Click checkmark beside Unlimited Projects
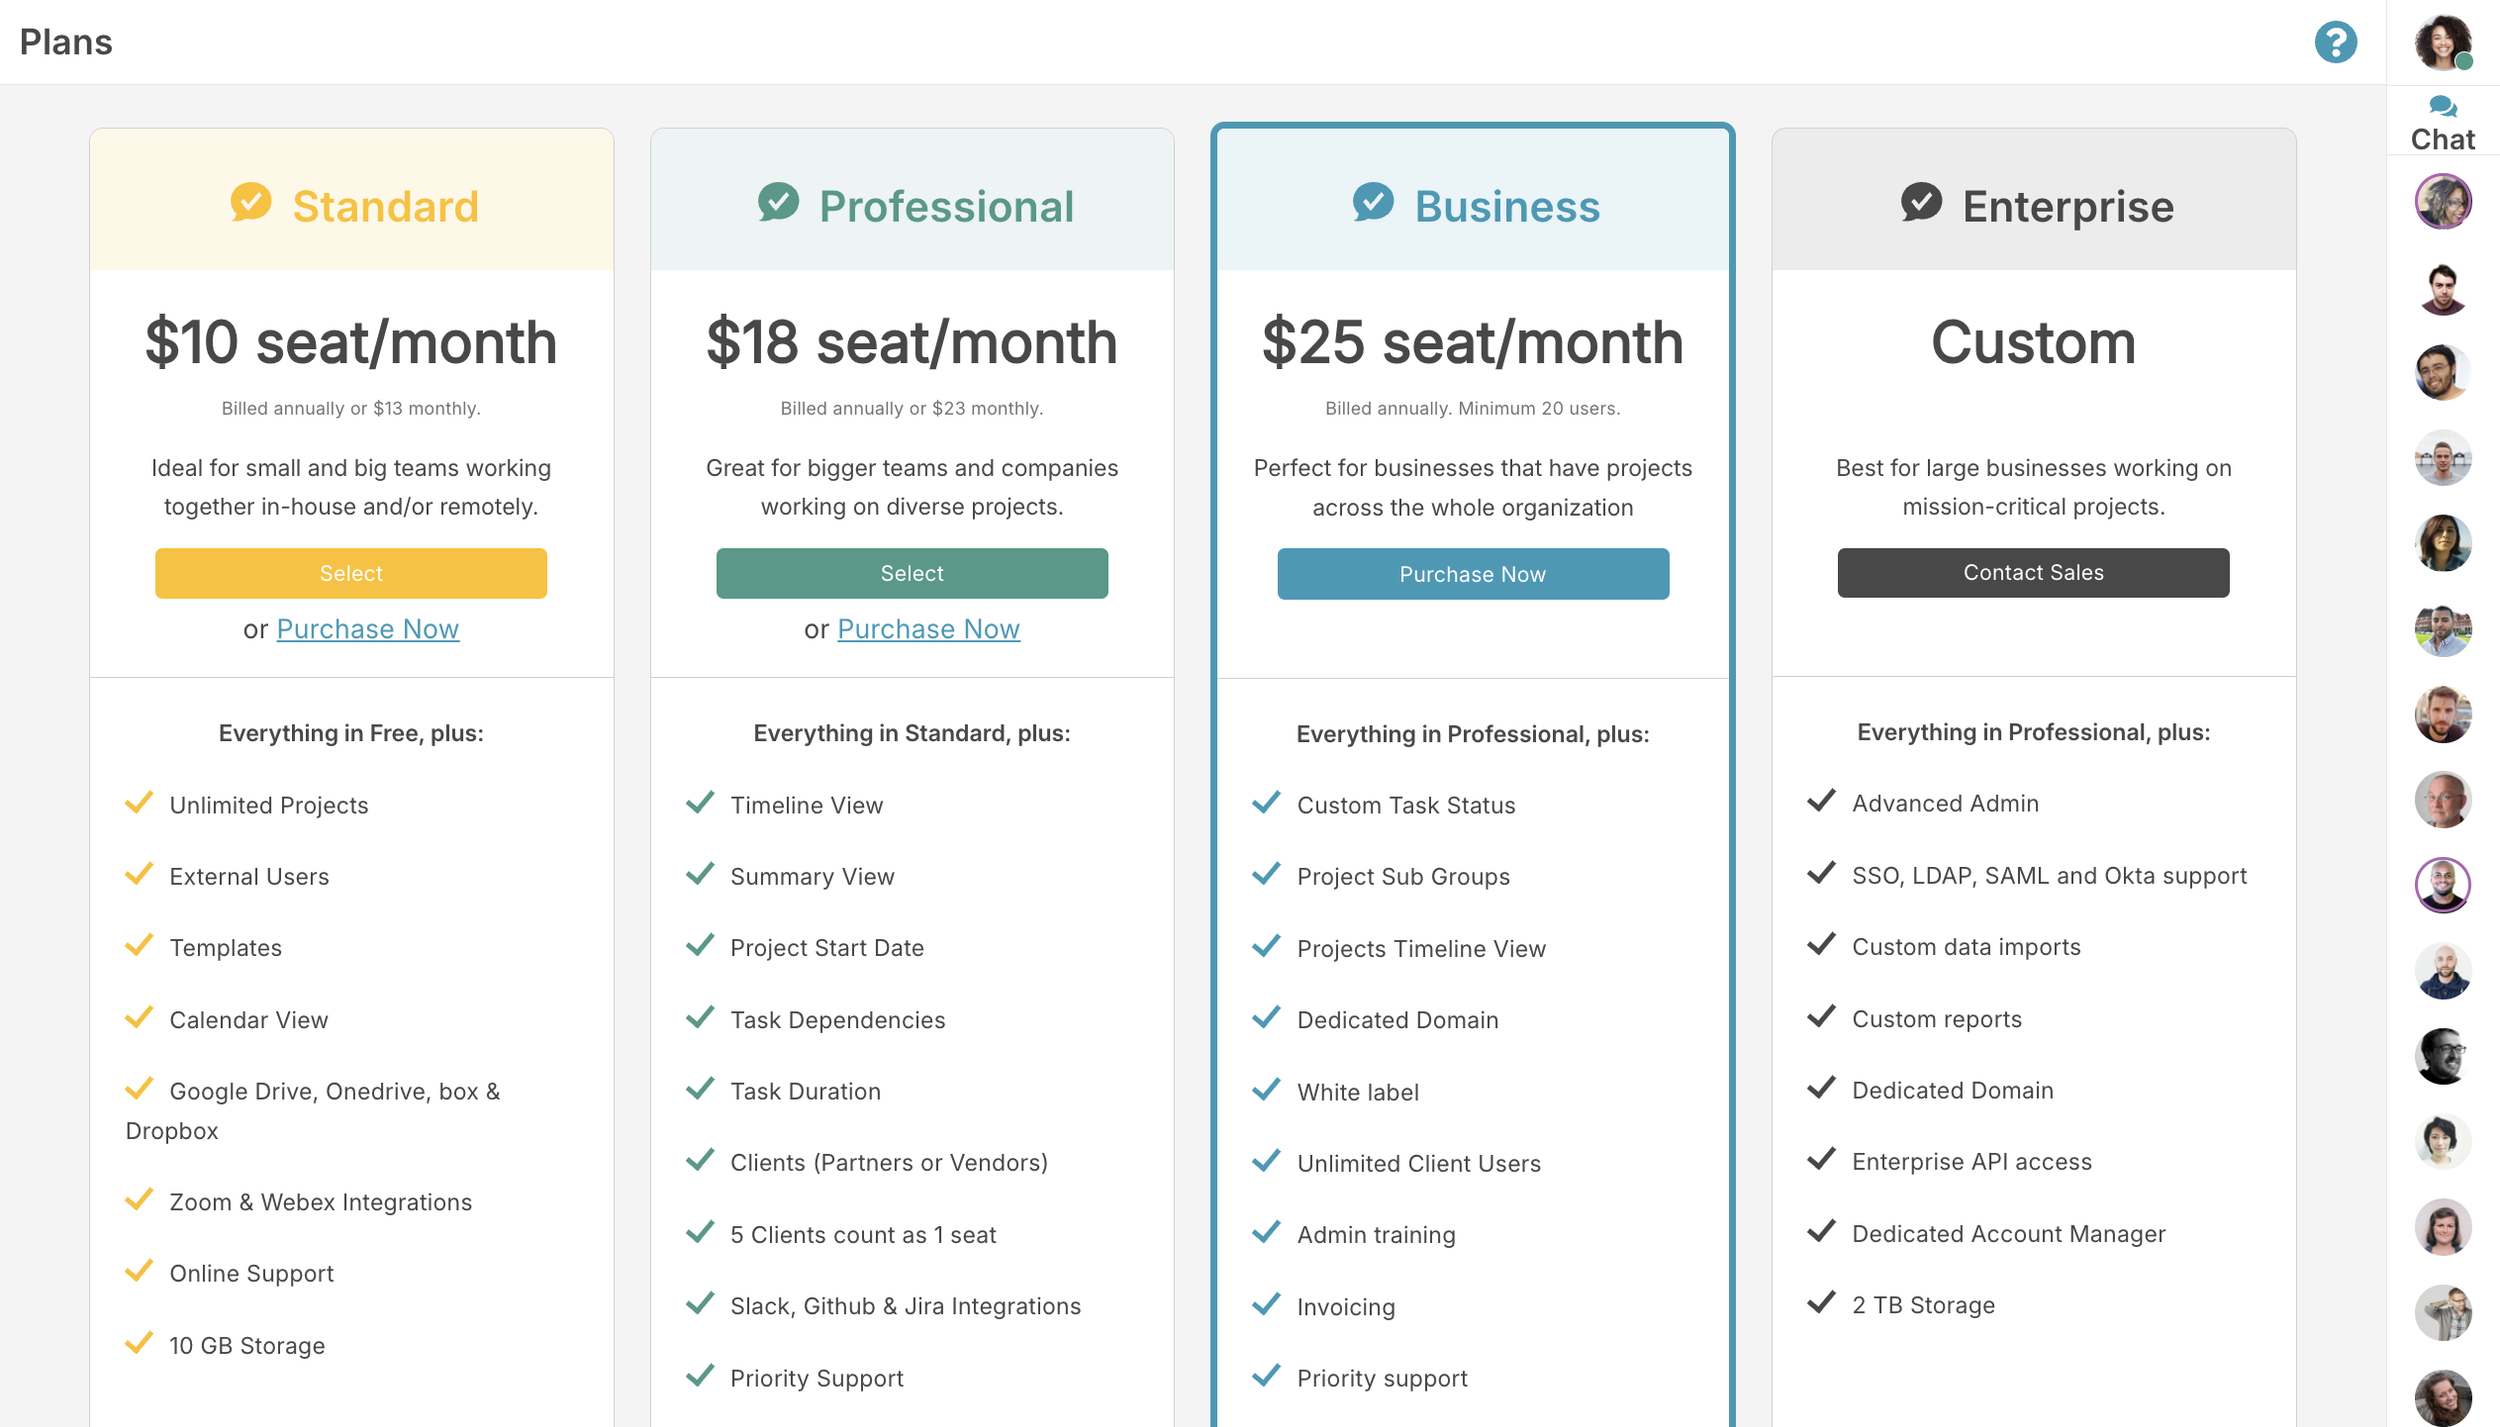 click(x=139, y=803)
